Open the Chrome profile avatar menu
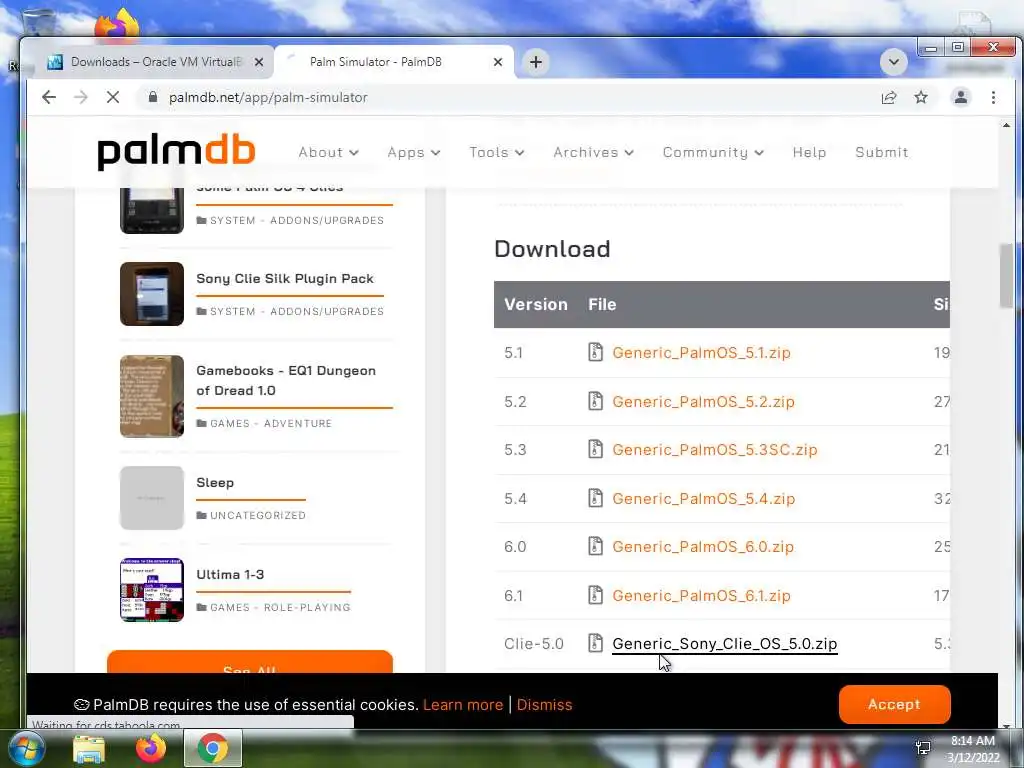 (961, 97)
